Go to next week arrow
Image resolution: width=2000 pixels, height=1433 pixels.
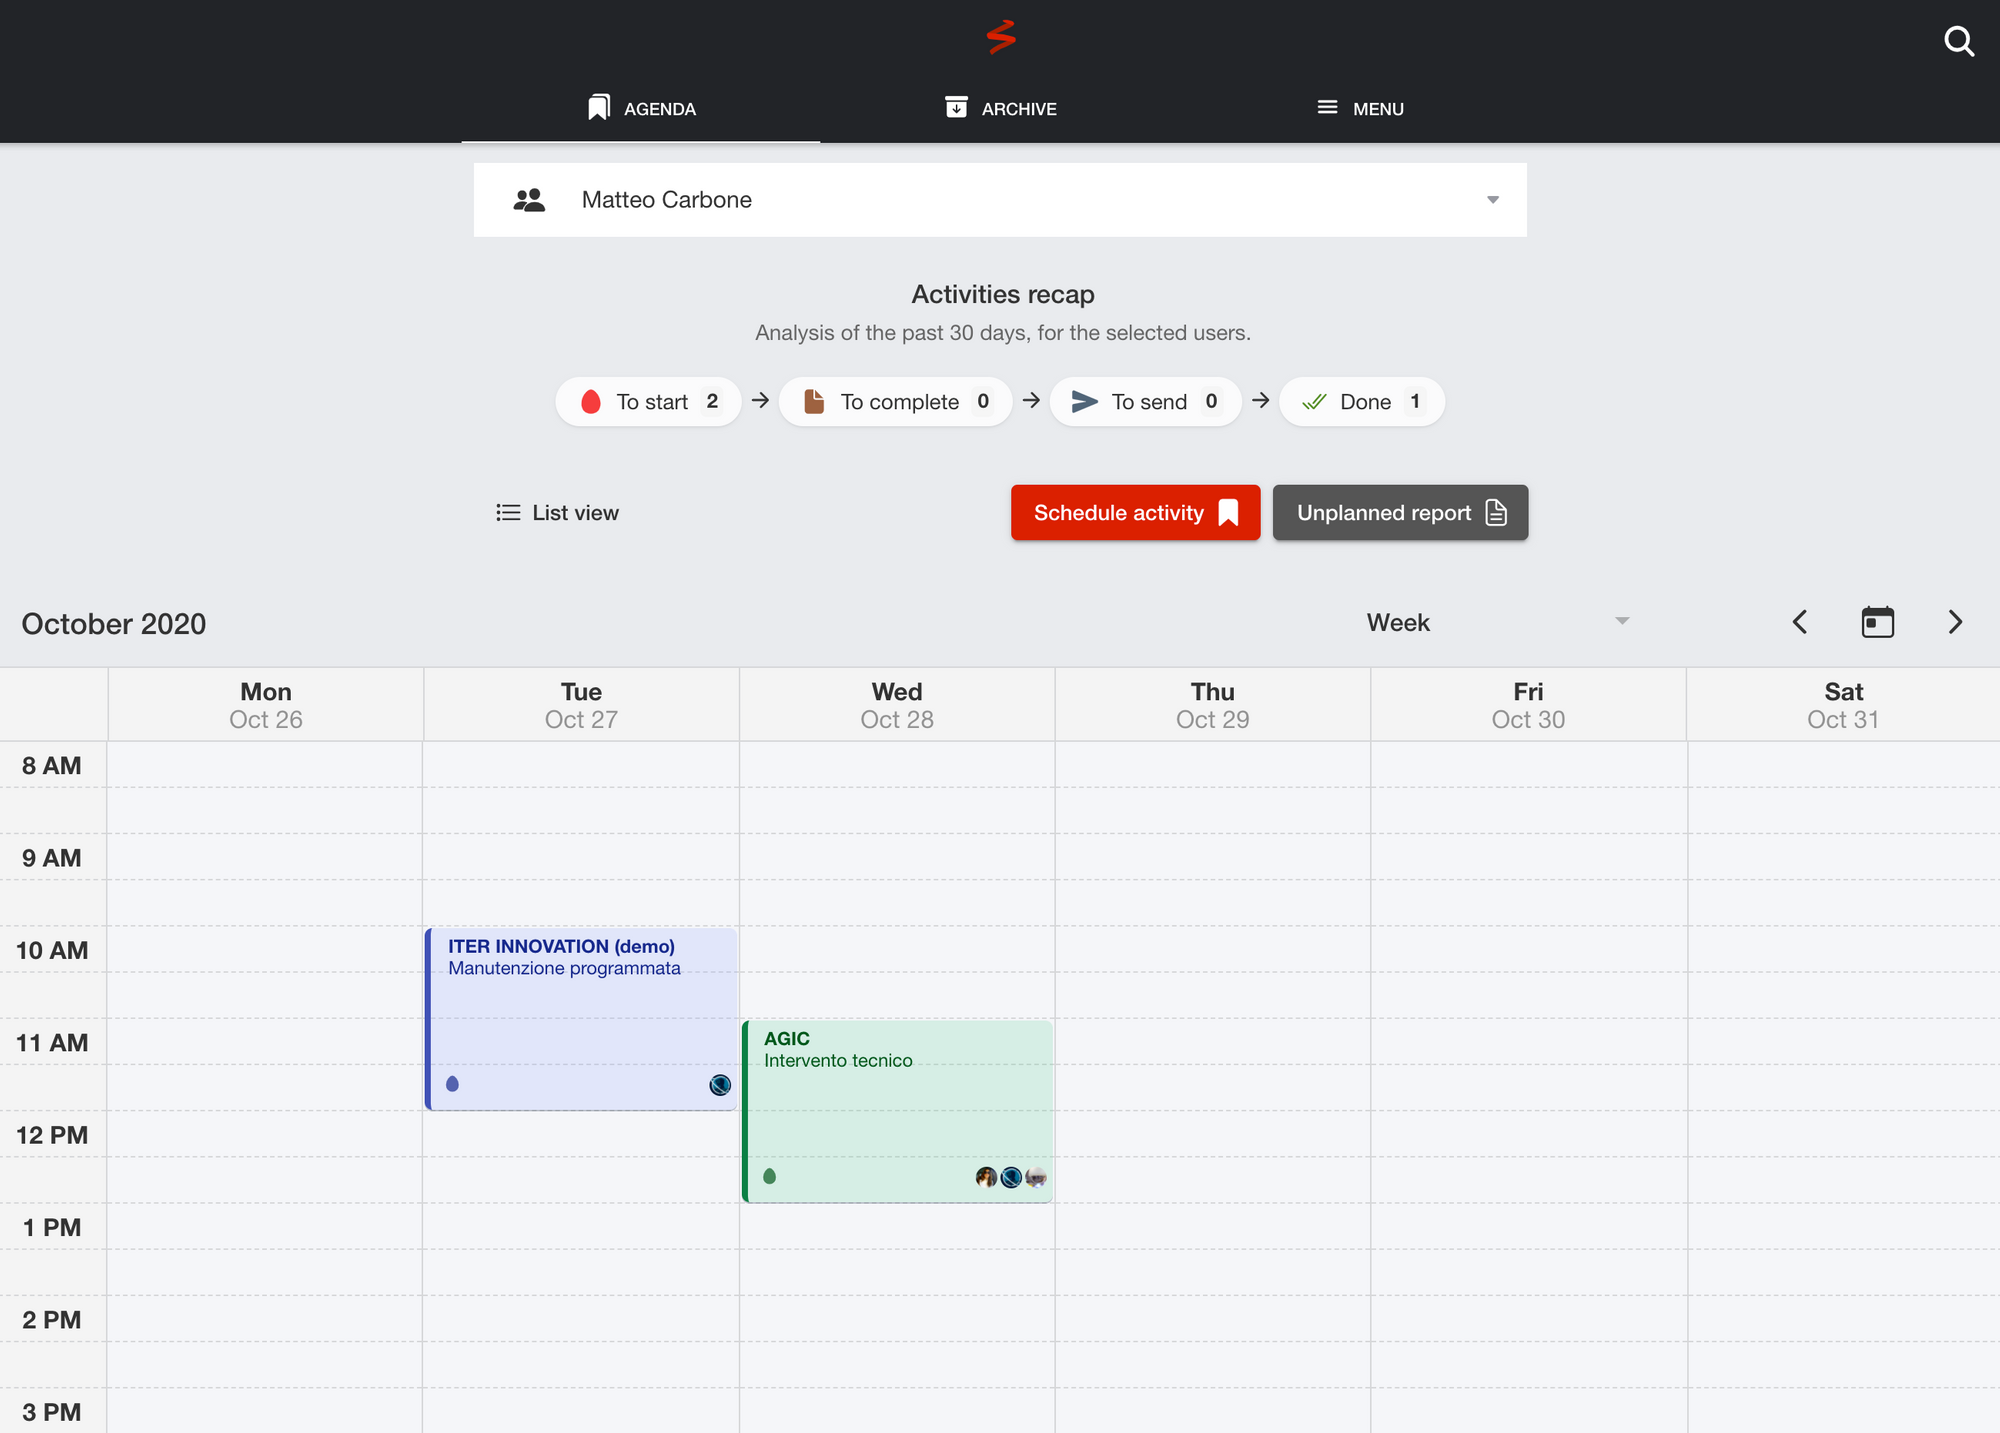(x=1955, y=622)
